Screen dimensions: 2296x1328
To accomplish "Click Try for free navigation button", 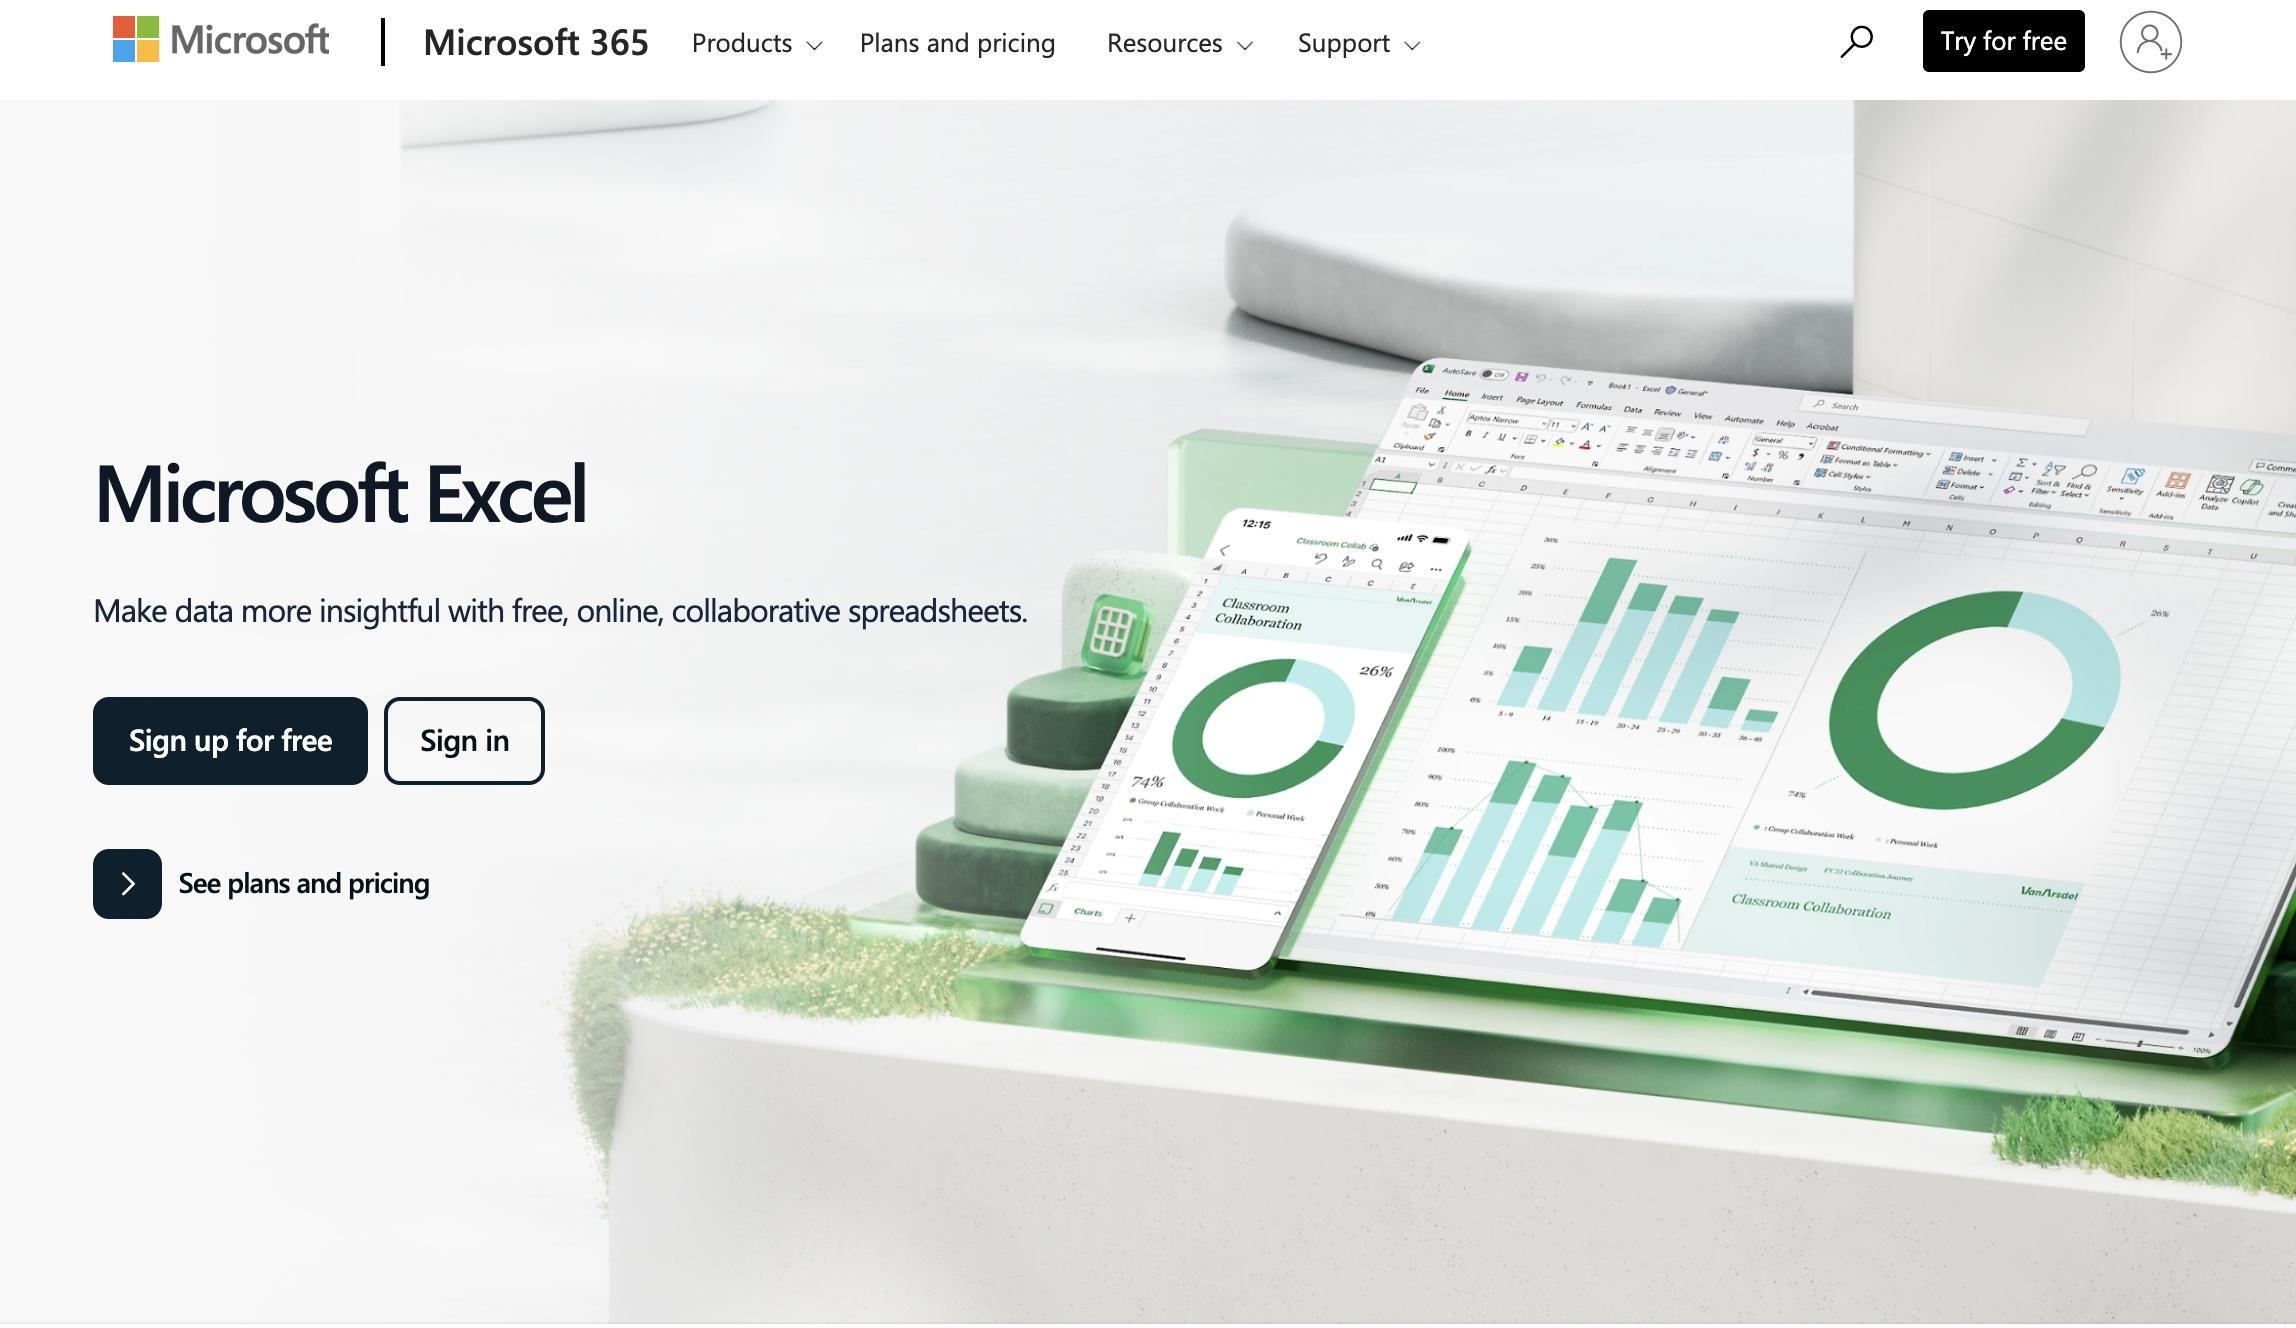I will tap(2004, 41).
